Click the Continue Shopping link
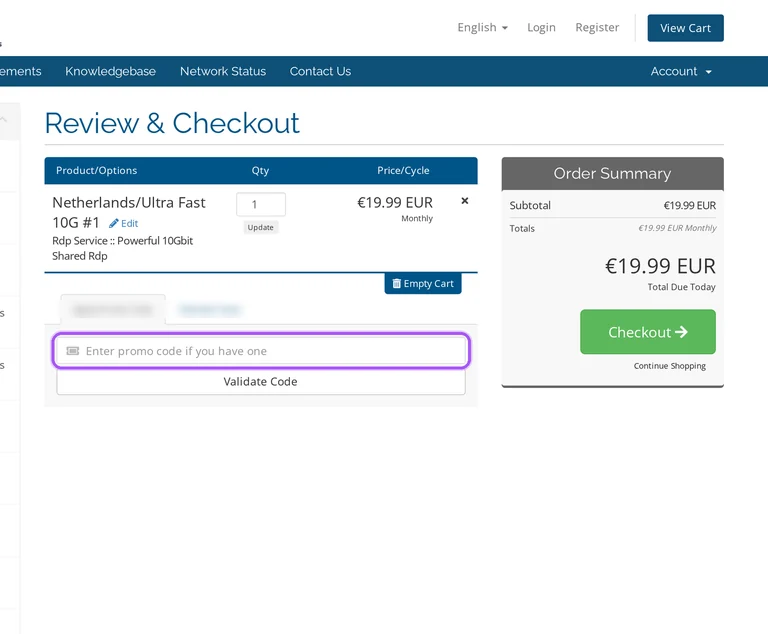The image size is (768, 634). [x=670, y=366]
